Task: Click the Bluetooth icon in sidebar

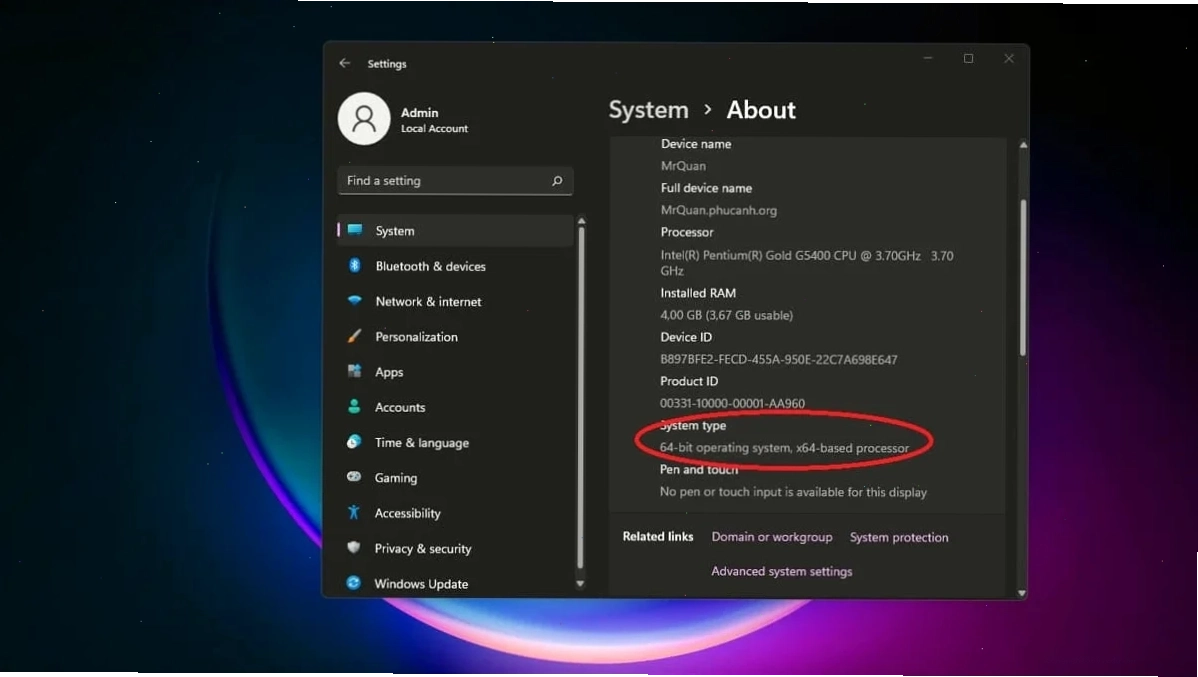Action: point(355,265)
